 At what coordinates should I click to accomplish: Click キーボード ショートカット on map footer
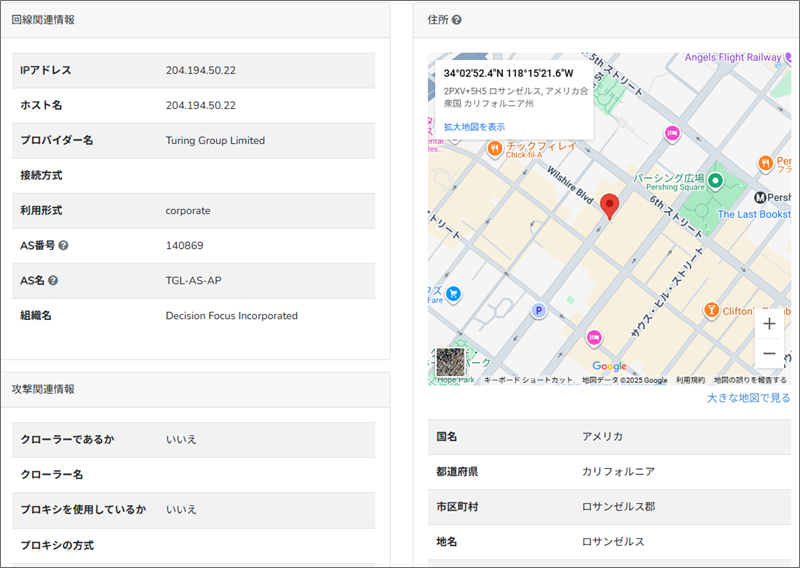coord(528,380)
